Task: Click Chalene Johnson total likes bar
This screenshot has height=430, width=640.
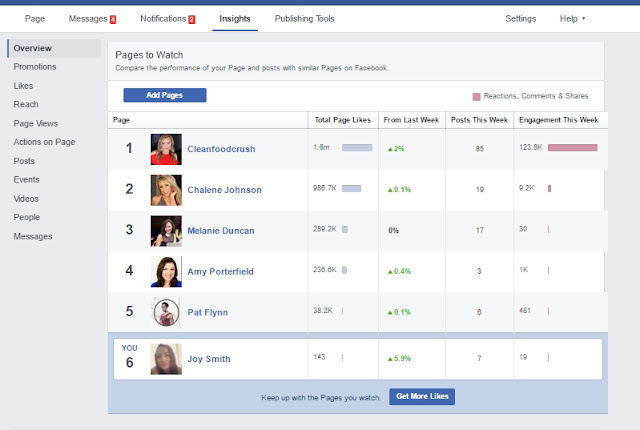Action: 351,188
